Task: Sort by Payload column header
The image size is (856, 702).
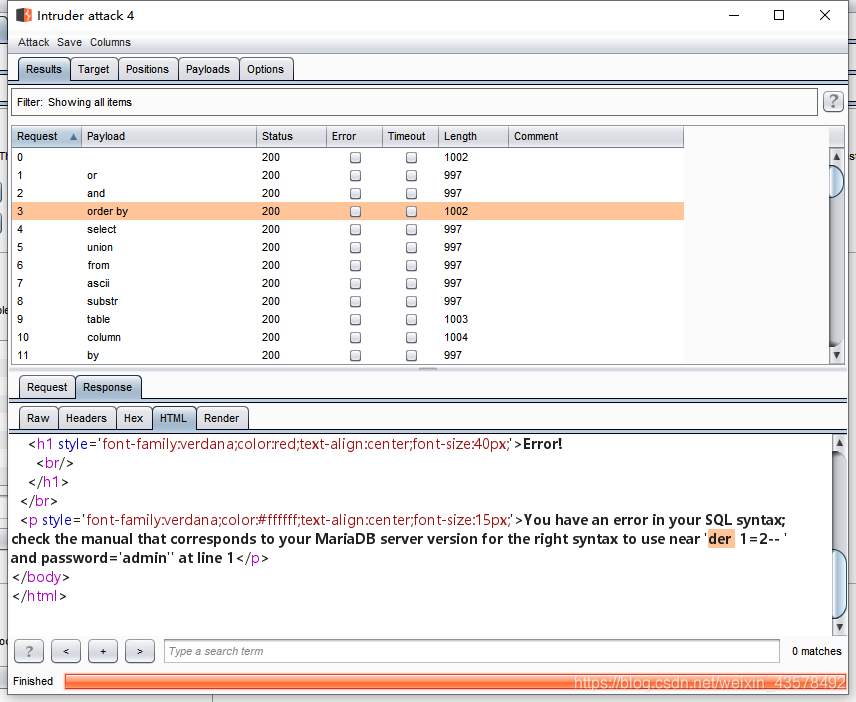Action: pos(169,136)
